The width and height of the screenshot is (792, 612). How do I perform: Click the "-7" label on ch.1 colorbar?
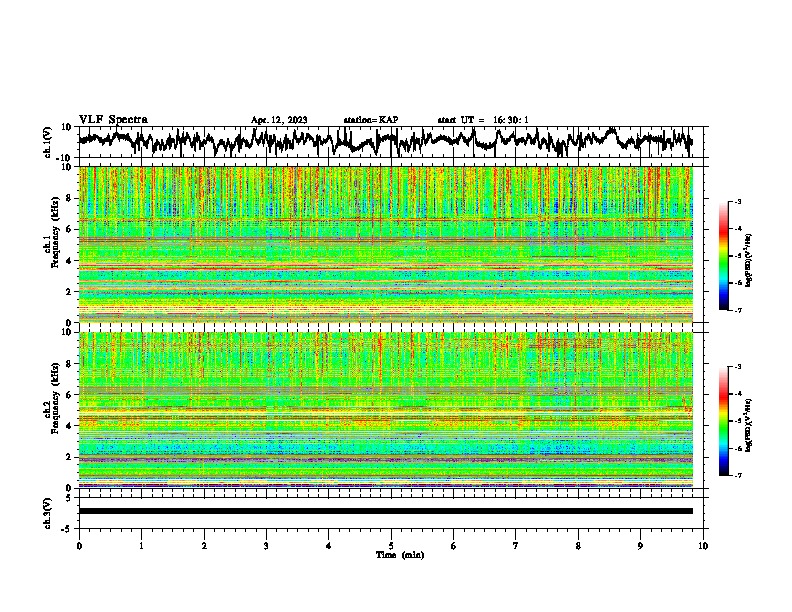(x=738, y=311)
